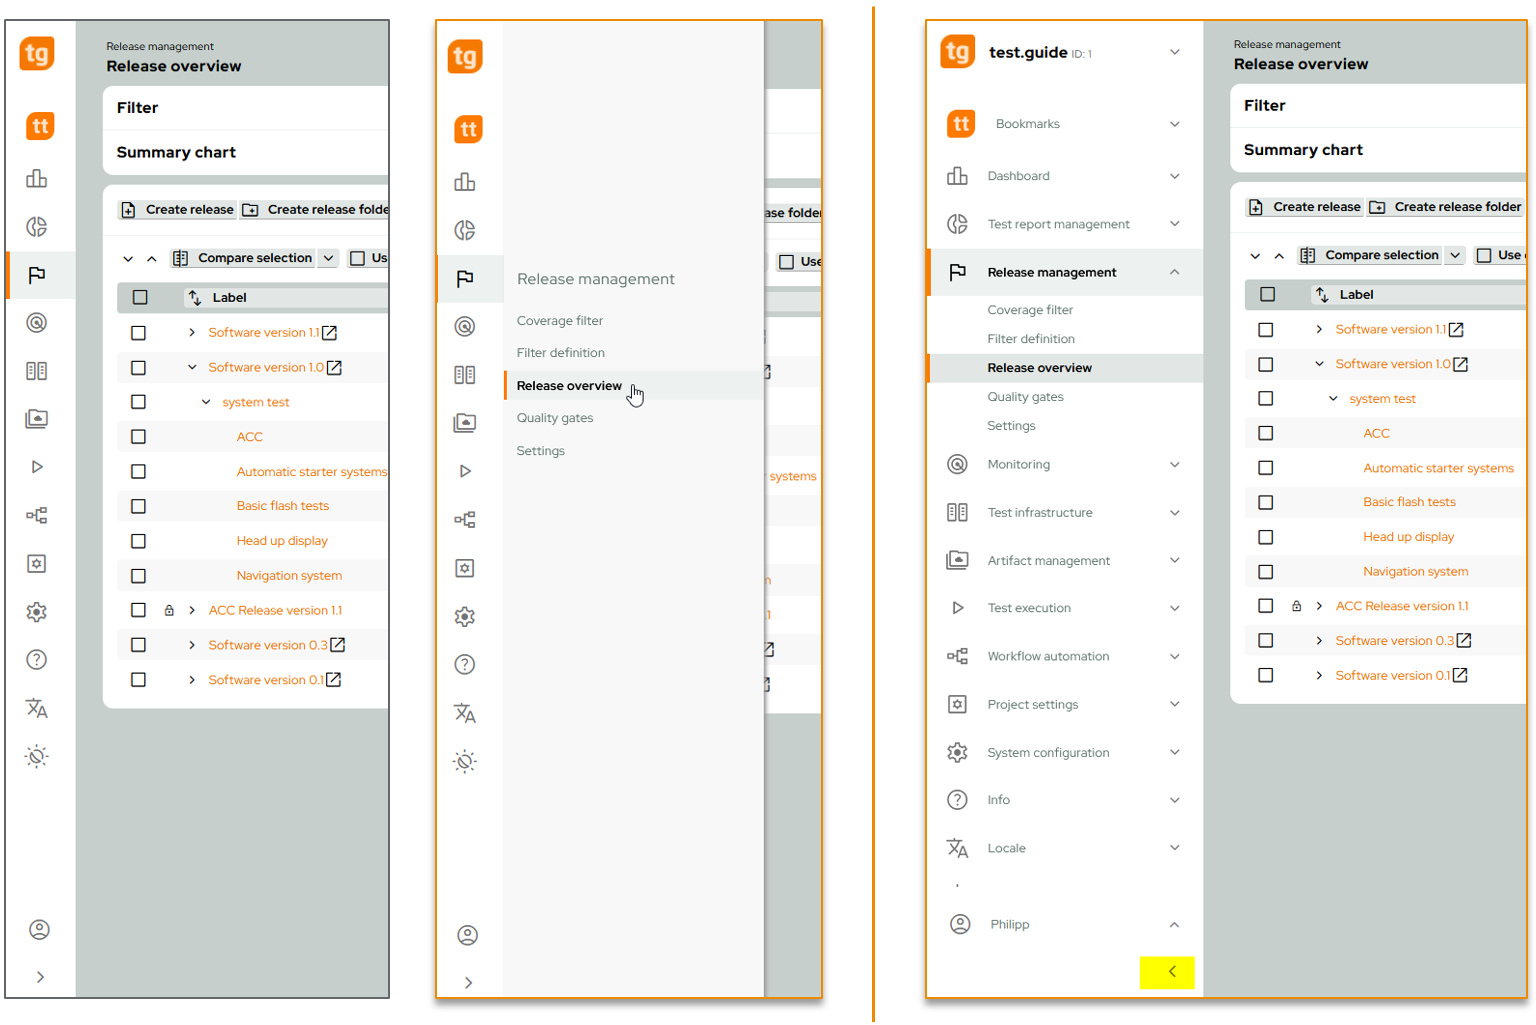
Task: Tick the checkbox next to system test
Action: pyautogui.click(x=137, y=401)
